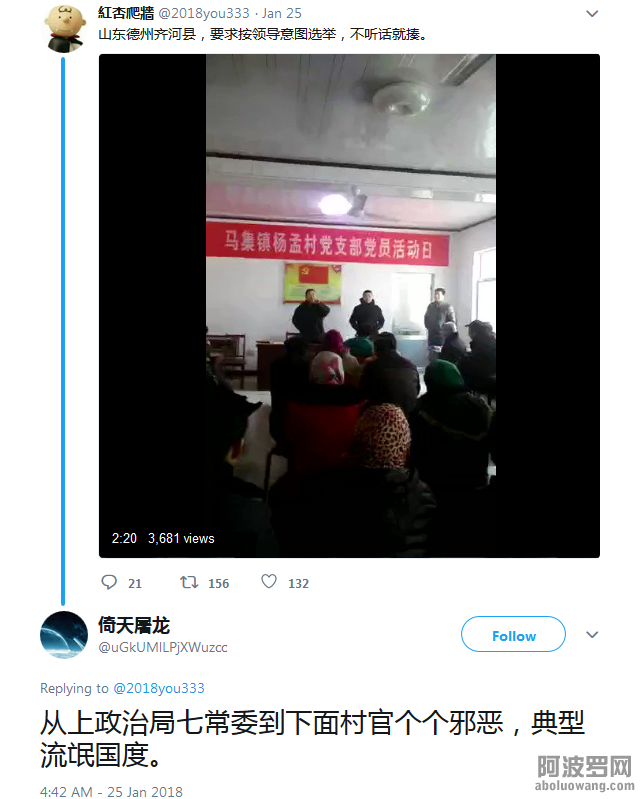Open the Jan 25 tweet date

(282, 13)
